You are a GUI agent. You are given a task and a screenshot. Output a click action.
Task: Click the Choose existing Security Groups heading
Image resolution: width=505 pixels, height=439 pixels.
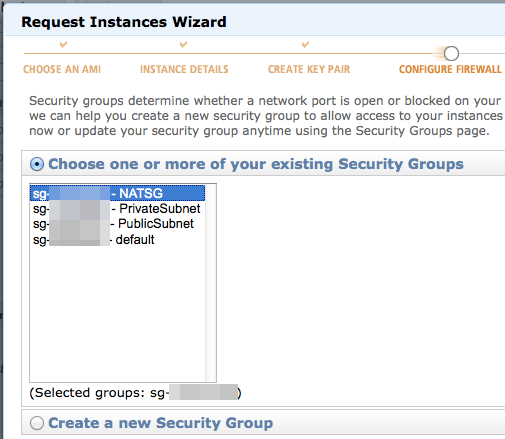click(x=256, y=164)
